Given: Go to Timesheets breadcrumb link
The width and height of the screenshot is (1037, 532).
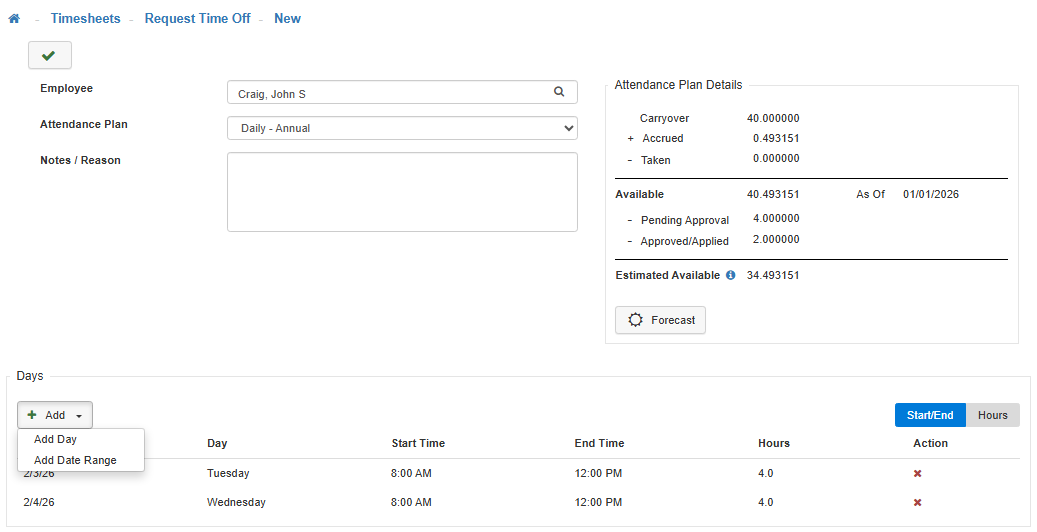Looking at the screenshot, I should coord(85,19).
